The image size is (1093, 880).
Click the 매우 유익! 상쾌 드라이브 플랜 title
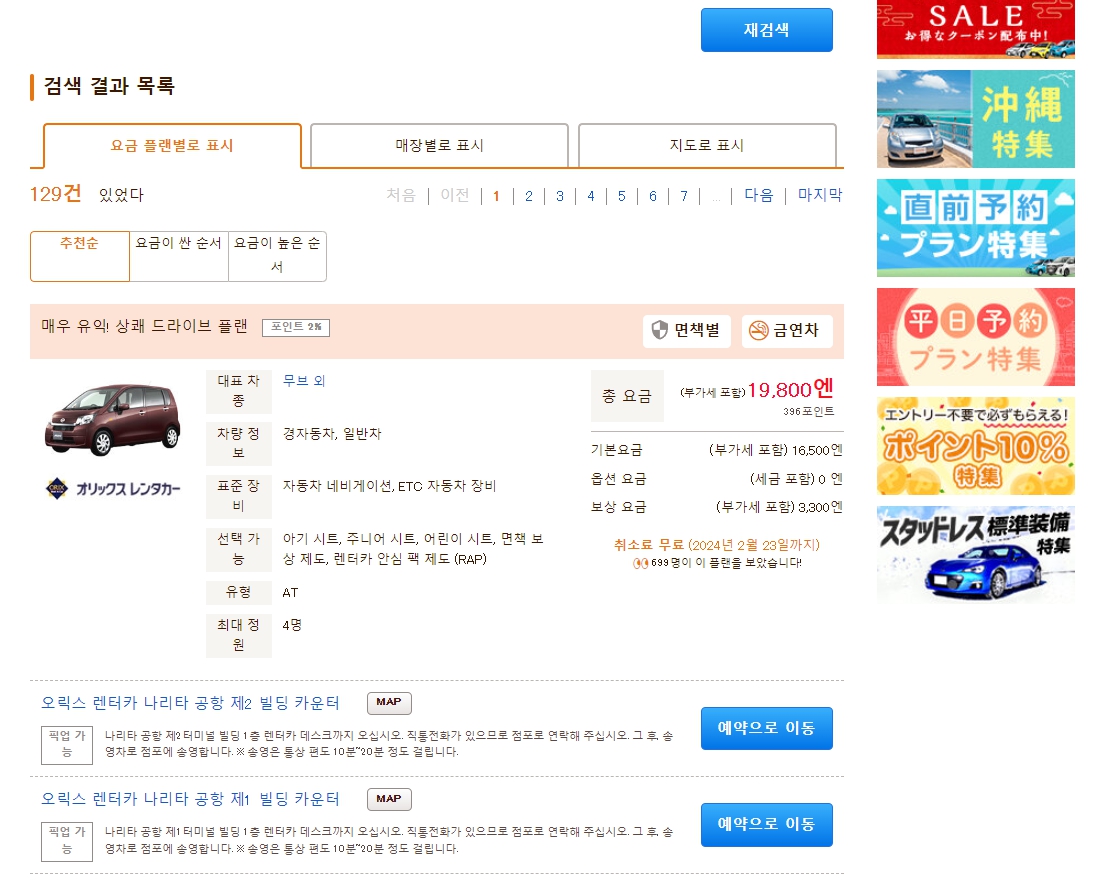(x=144, y=326)
